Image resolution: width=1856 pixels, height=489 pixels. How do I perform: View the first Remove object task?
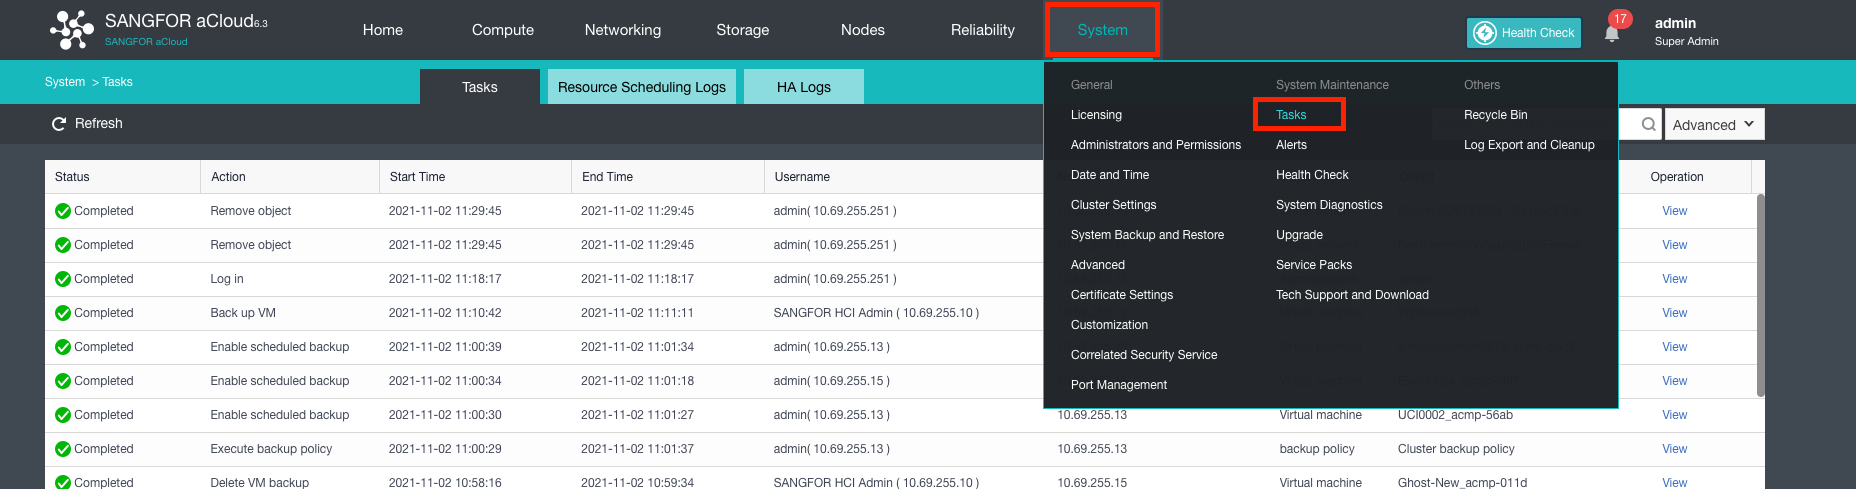pos(1674,211)
